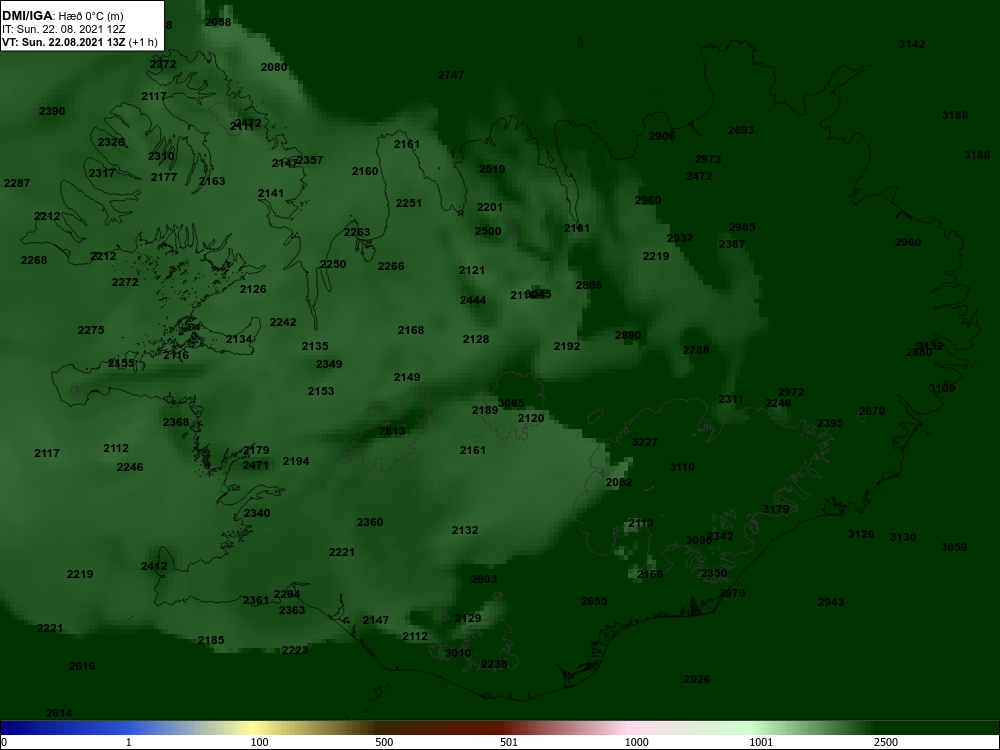Click the height value 3179
The height and width of the screenshot is (750, 1000).
(776, 510)
